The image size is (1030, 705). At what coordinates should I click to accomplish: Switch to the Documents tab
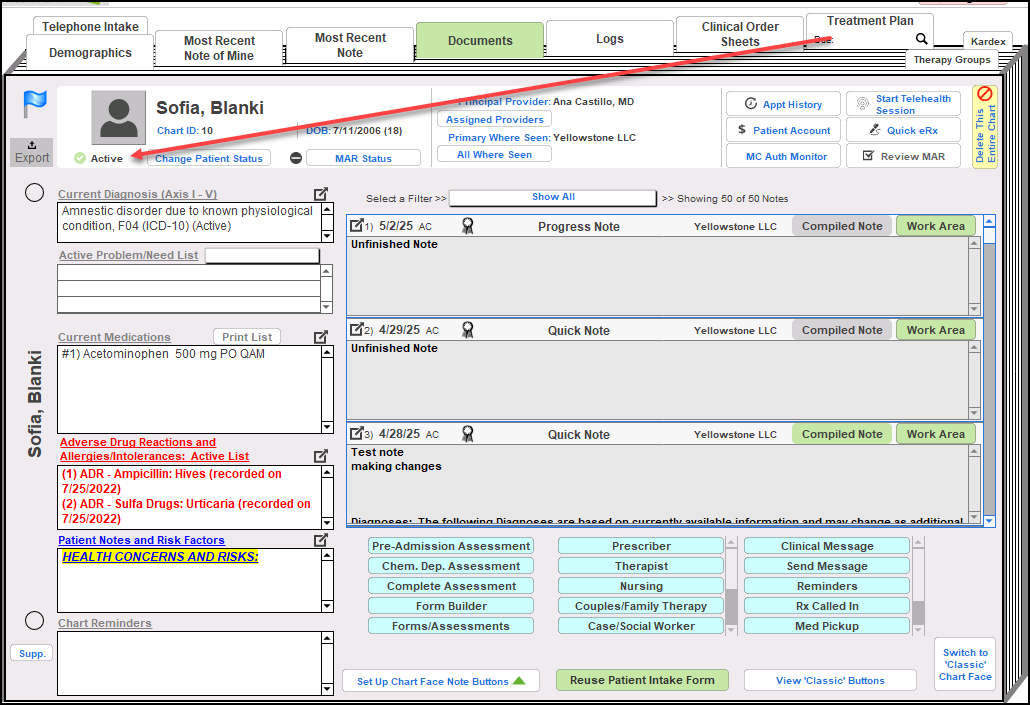point(480,41)
